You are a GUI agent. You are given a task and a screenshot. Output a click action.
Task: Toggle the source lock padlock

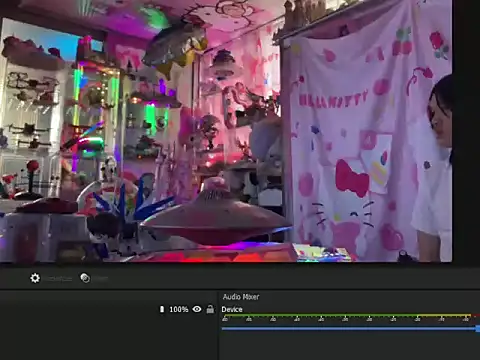coord(210,309)
